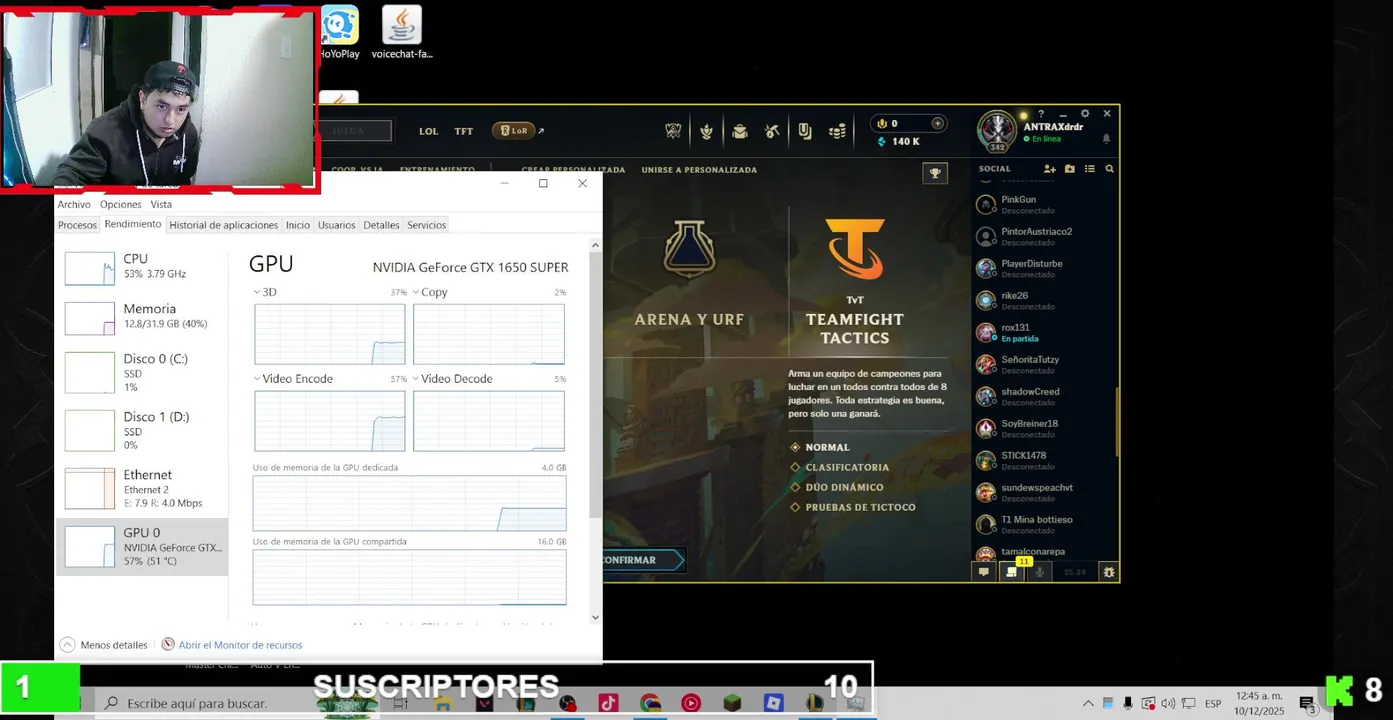Image resolution: width=1393 pixels, height=720 pixels.
Task: Switch to the Historial de aplicaciones tab
Action: point(224,225)
